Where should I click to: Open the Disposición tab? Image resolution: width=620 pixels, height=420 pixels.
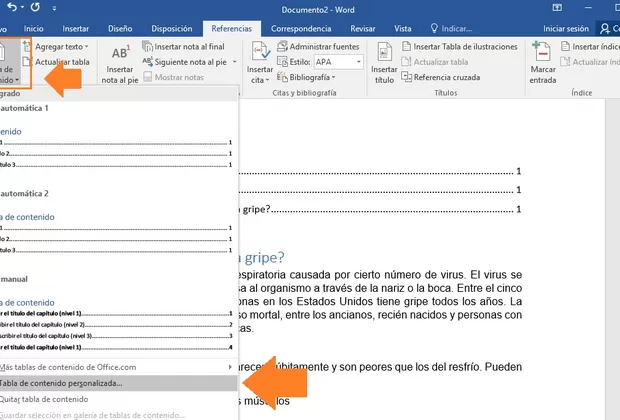172,28
